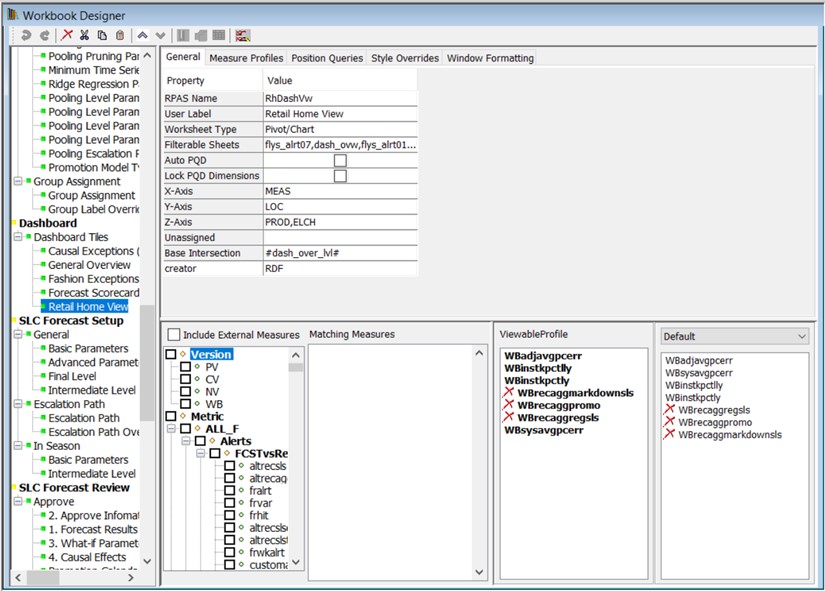This screenshot has width=825, height=591.
Task: Click the User Label value field
Action: coord(339,114)
